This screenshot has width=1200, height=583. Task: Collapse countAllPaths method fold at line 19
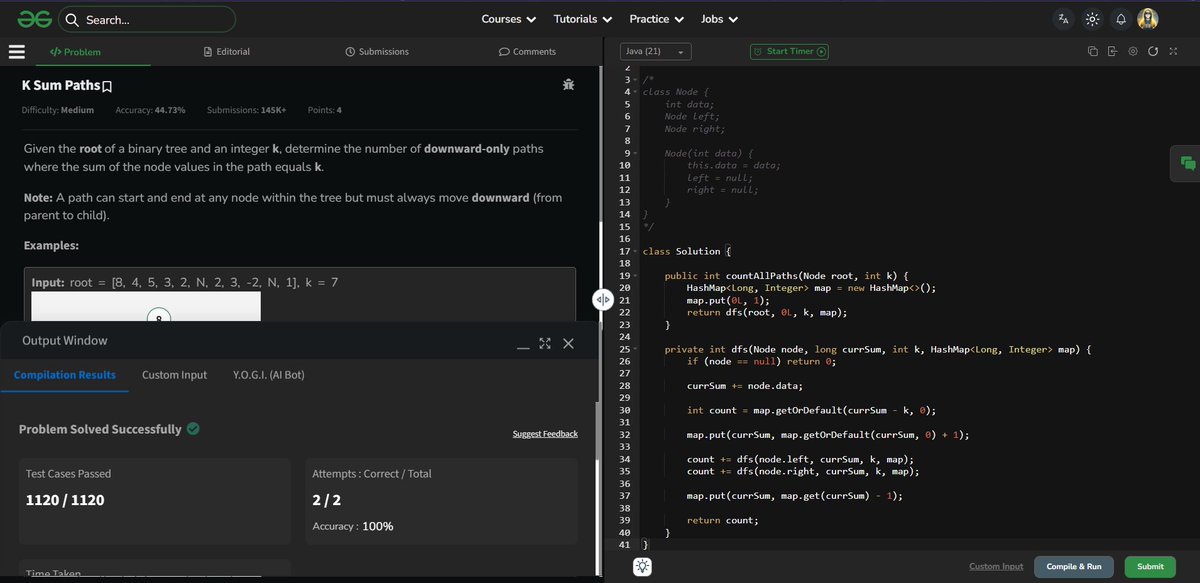[x=635, y=275]
